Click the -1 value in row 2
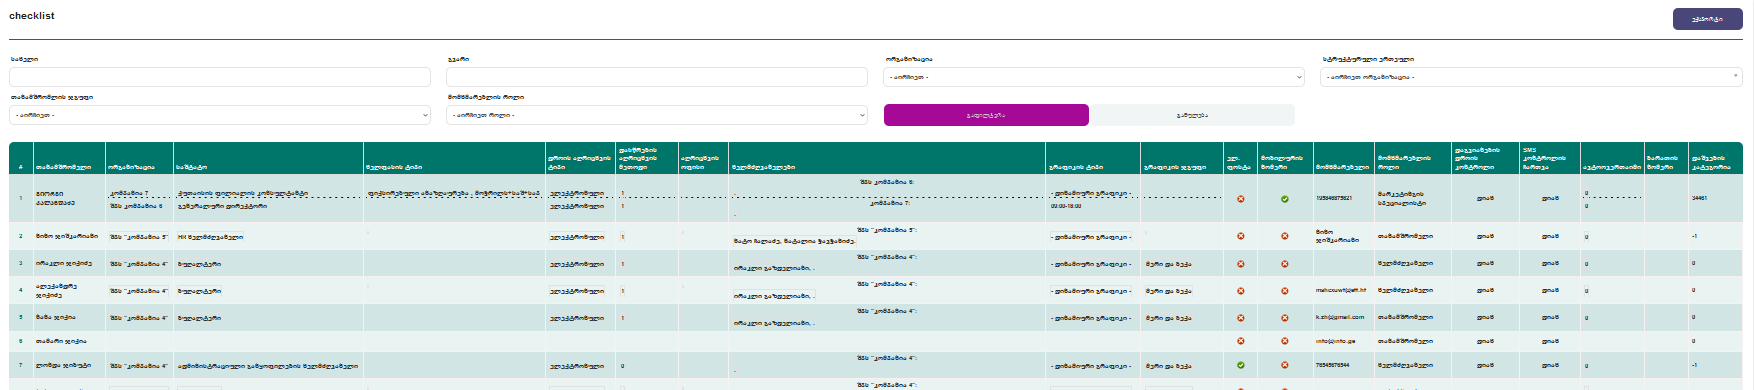The image size is (1754, 390). [x=1695, y=237]
